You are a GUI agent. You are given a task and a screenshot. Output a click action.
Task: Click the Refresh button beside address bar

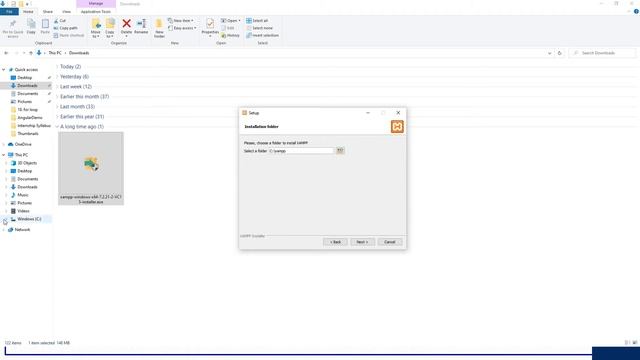point(560,53)
